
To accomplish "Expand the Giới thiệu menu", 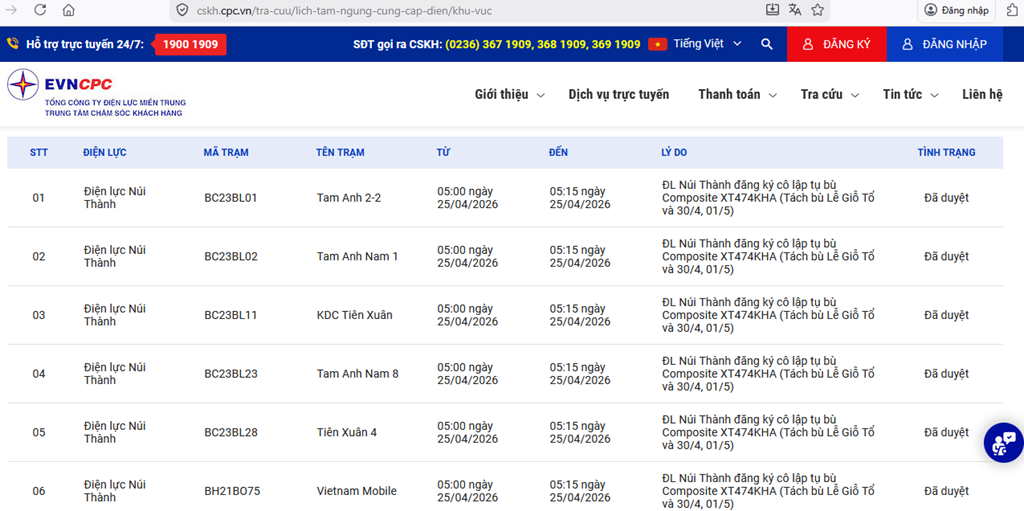I will pyautogui.click(x=509, y=94).
